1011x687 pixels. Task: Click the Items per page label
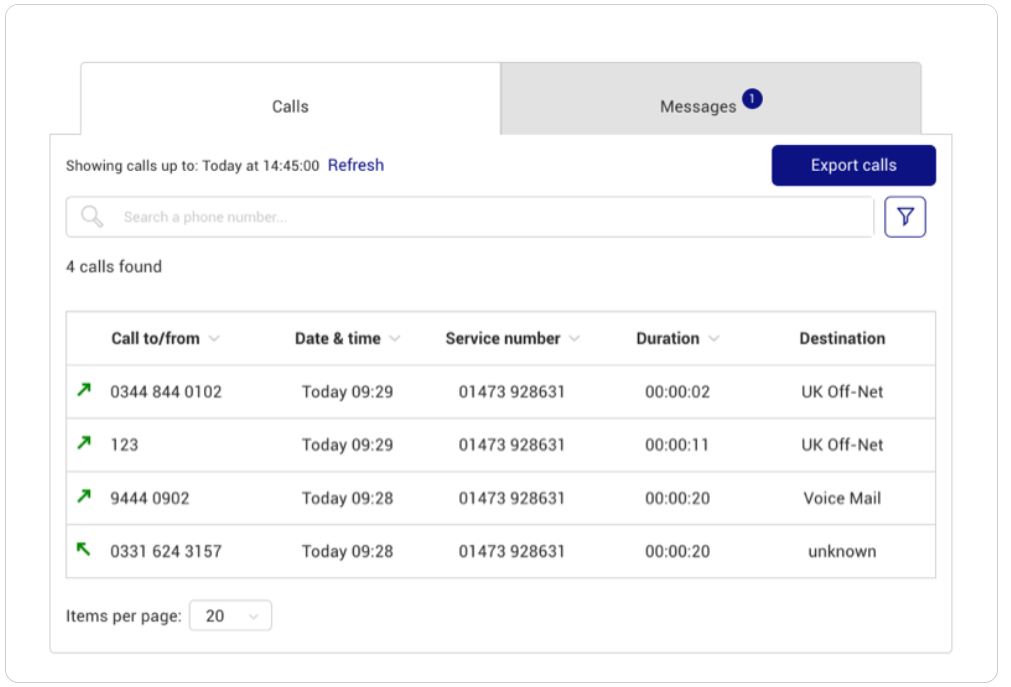pyautogui.click(x=124, y=616)
